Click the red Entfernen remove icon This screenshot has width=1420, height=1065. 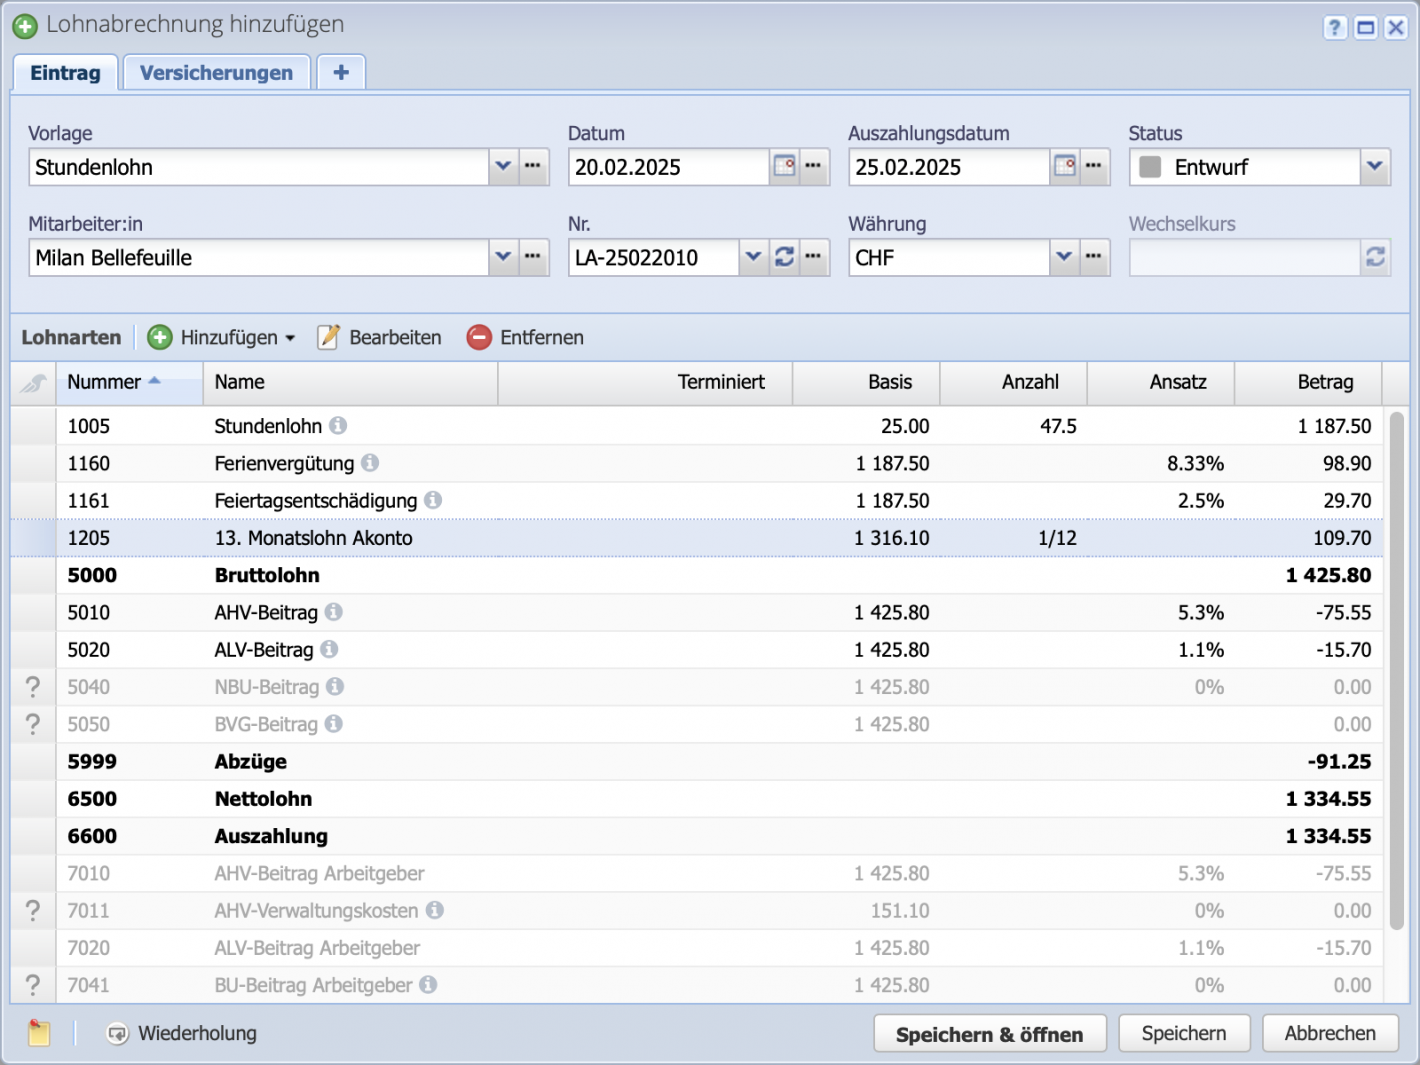(480, 337)
